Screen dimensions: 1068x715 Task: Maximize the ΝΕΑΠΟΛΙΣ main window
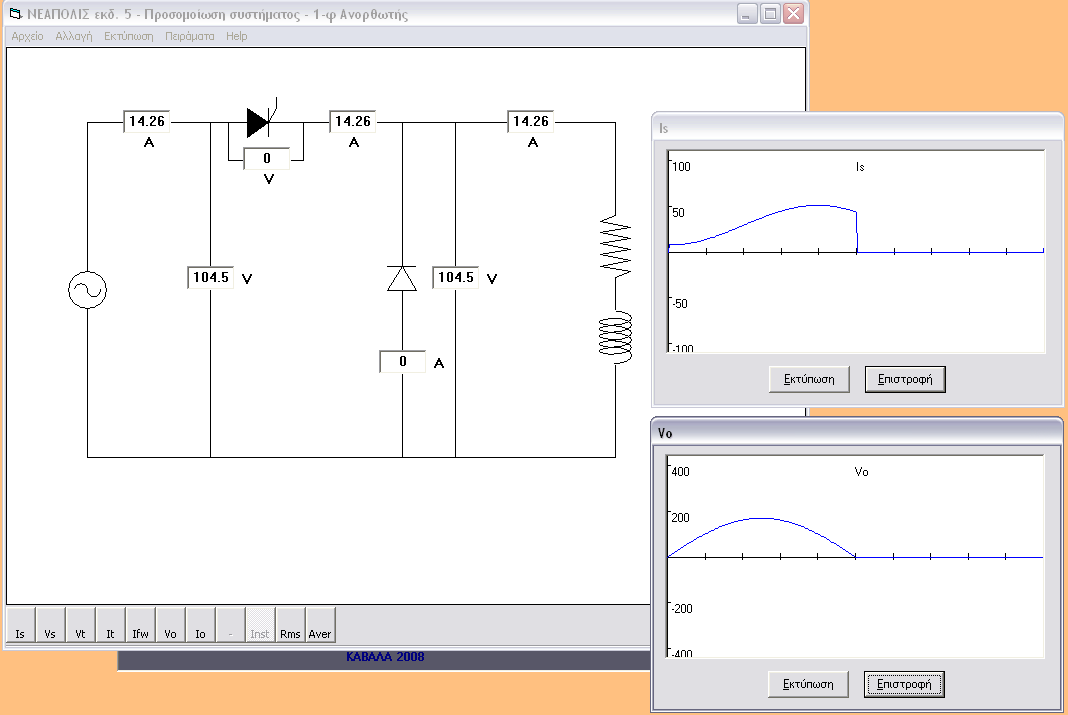point(770,14)
